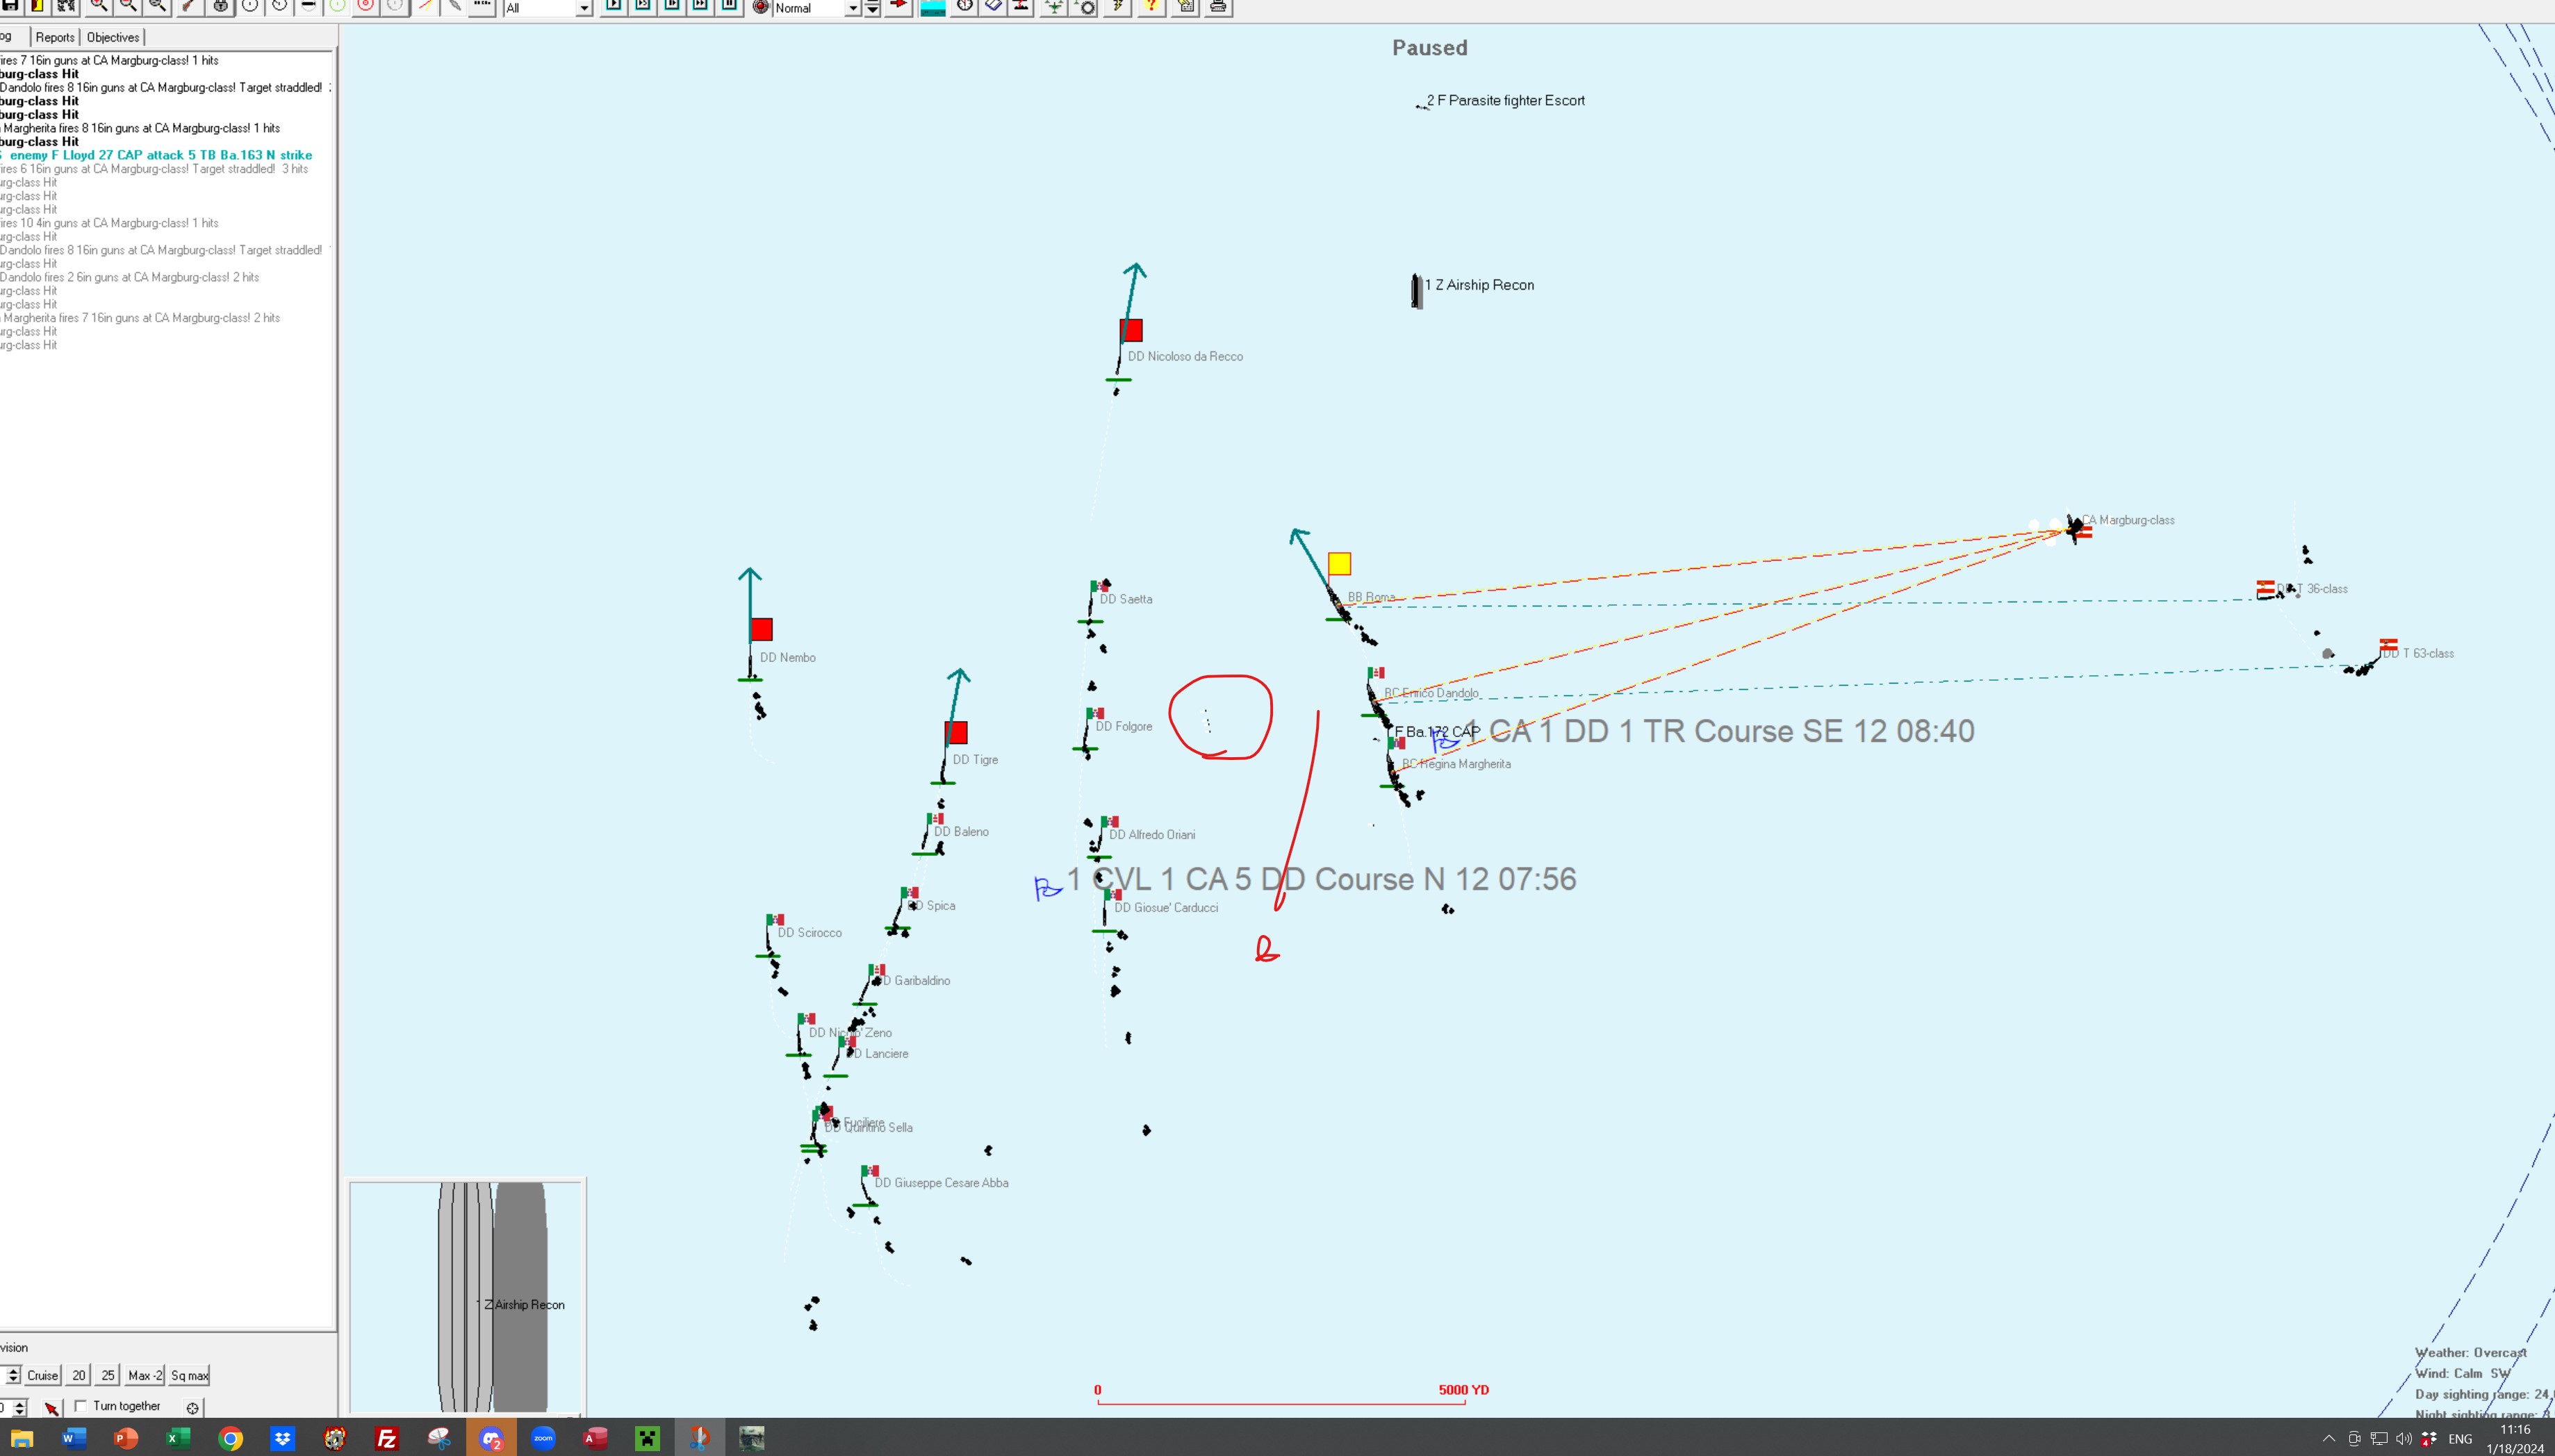This screenshot has height=1456, width=2555.
Task: Click the third magnifier zoom icon
Action: pos(157,6)
